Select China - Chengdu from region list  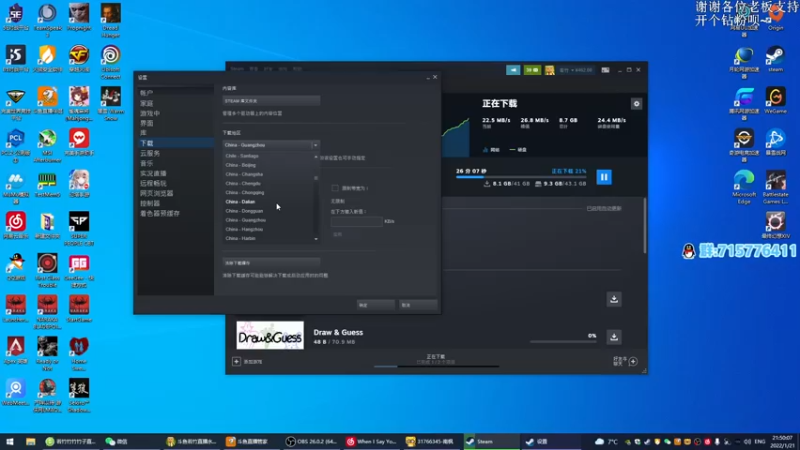coord(243,183)
